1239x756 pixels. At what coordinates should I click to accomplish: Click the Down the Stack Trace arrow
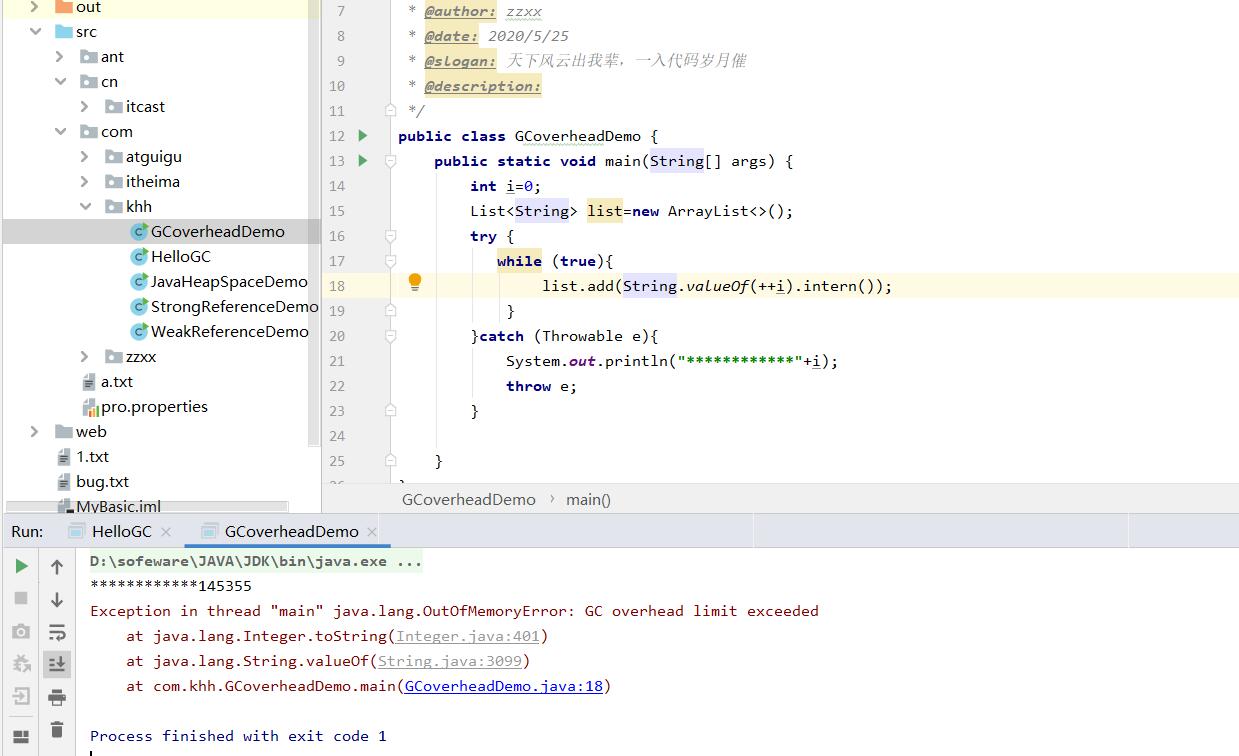pos(57,600)
